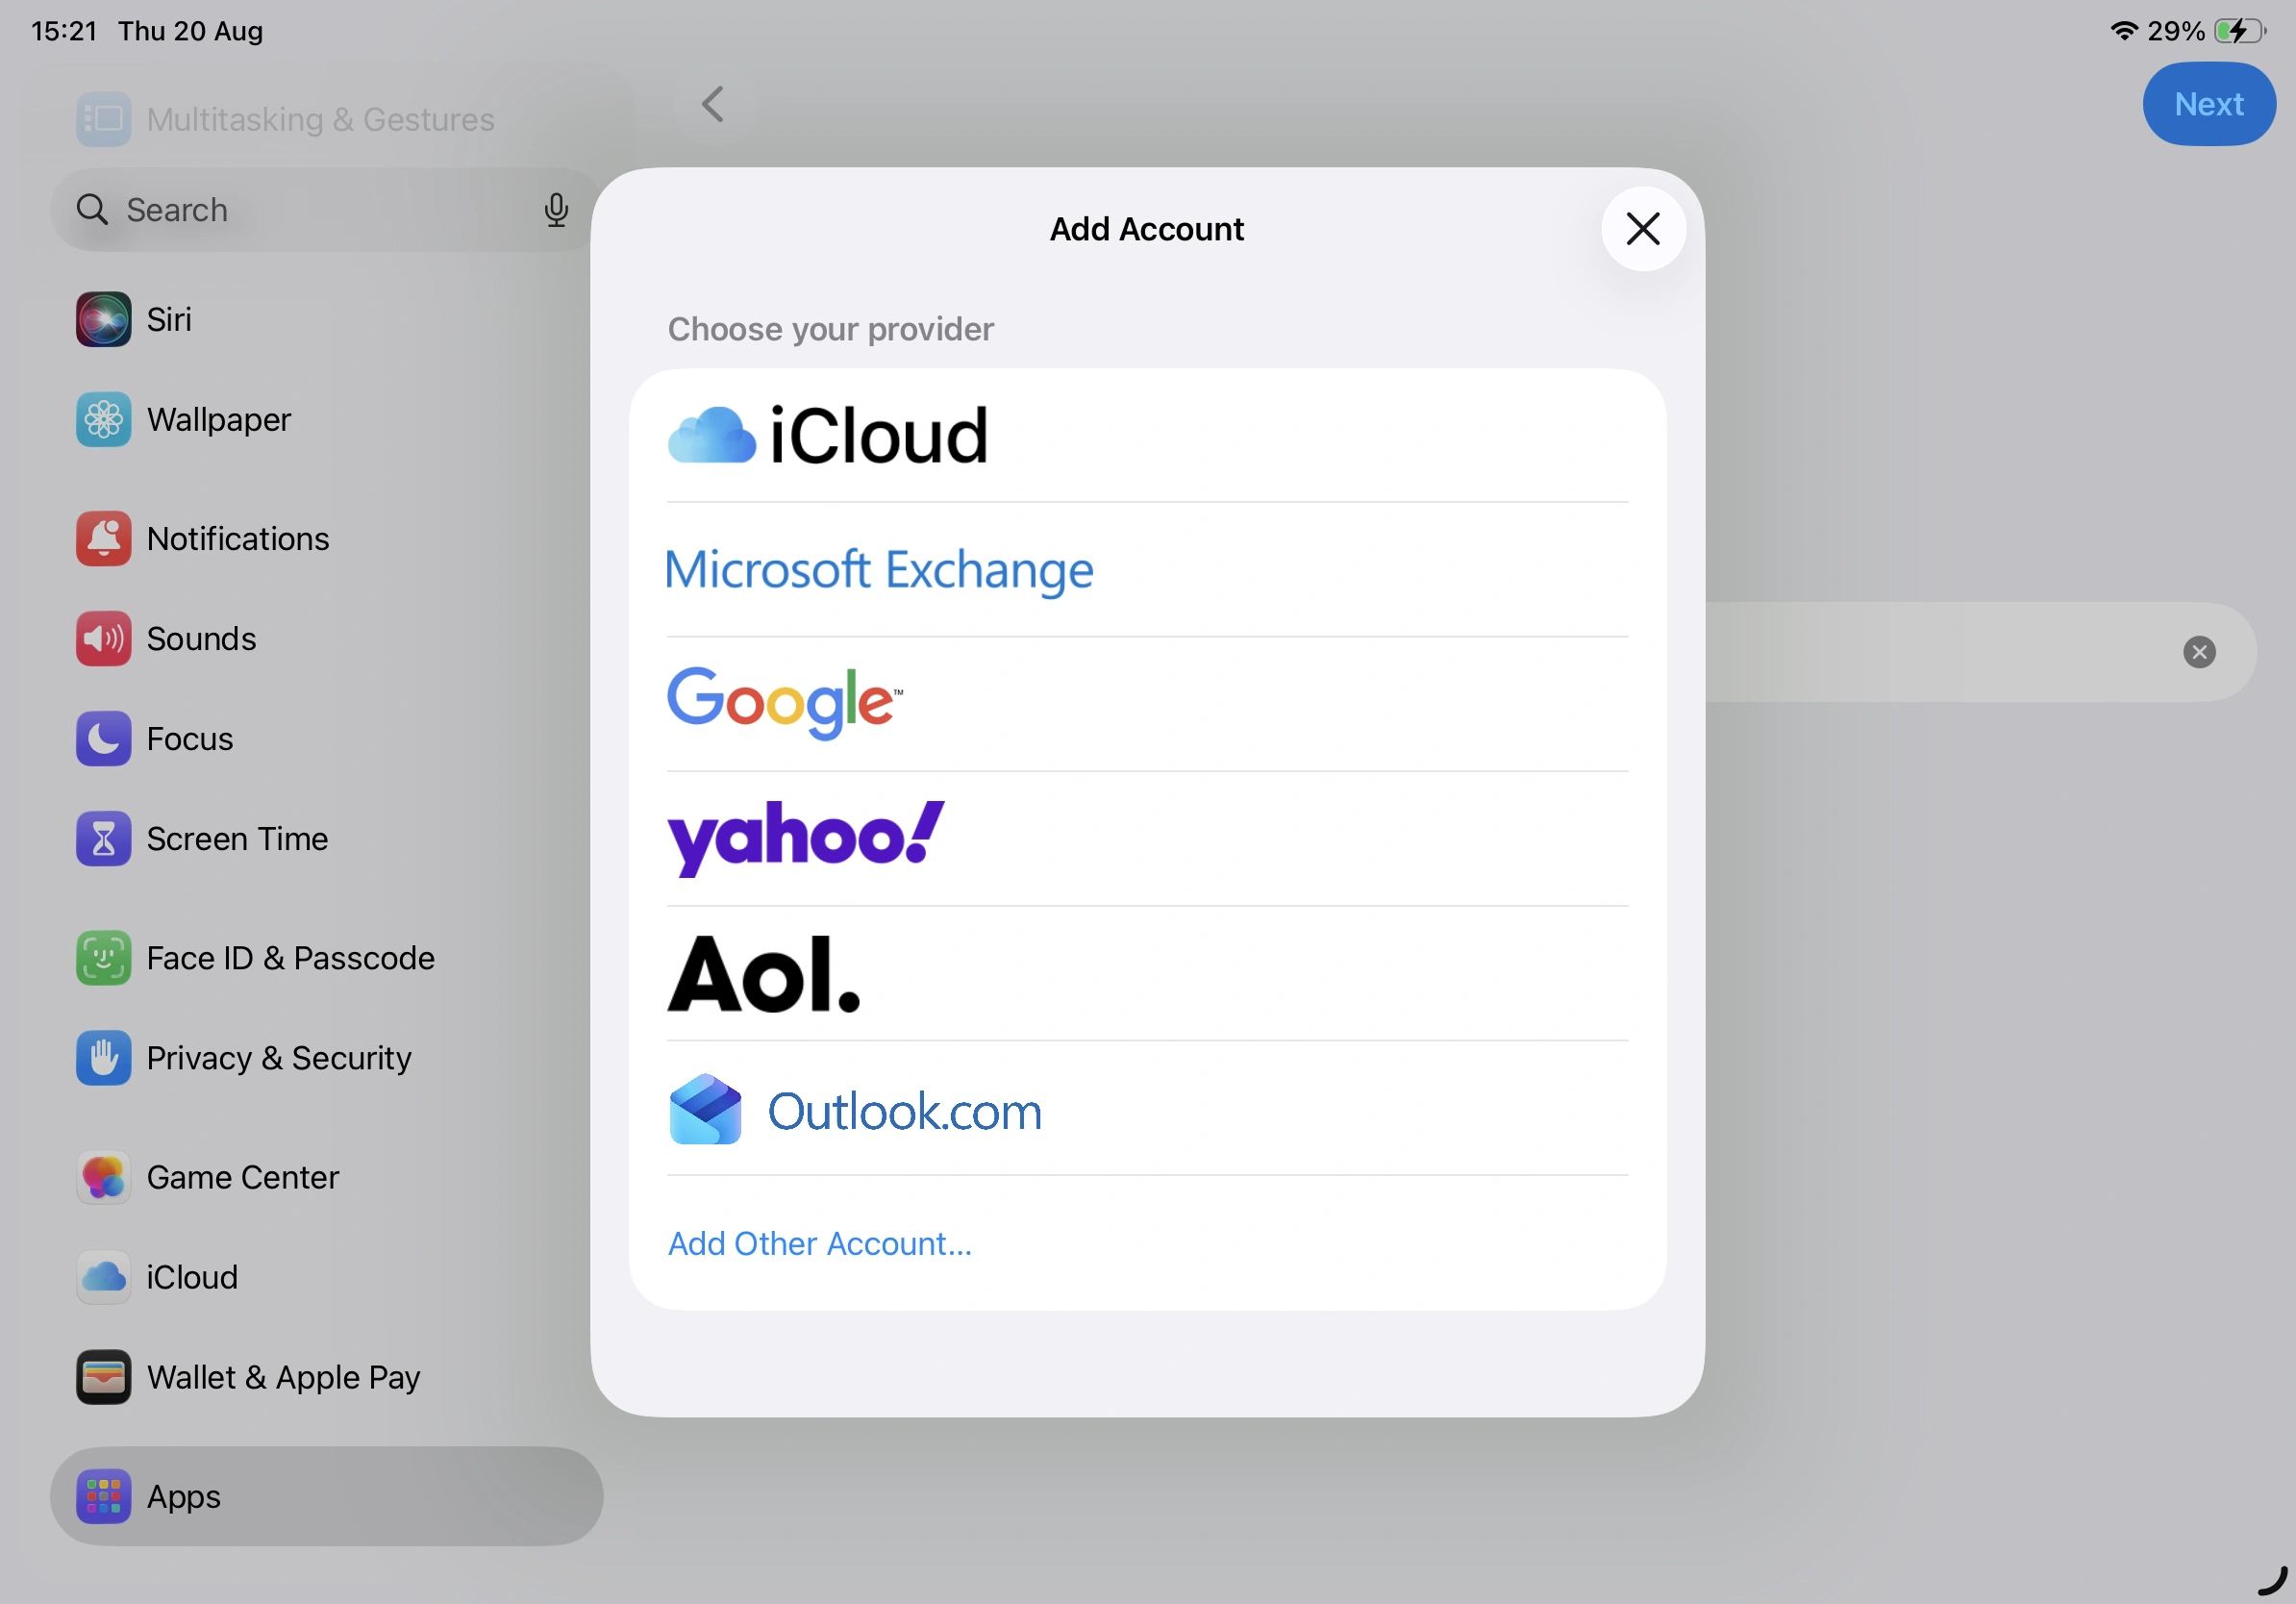Tap the Add Other Account link

(x=820, y=1243)
